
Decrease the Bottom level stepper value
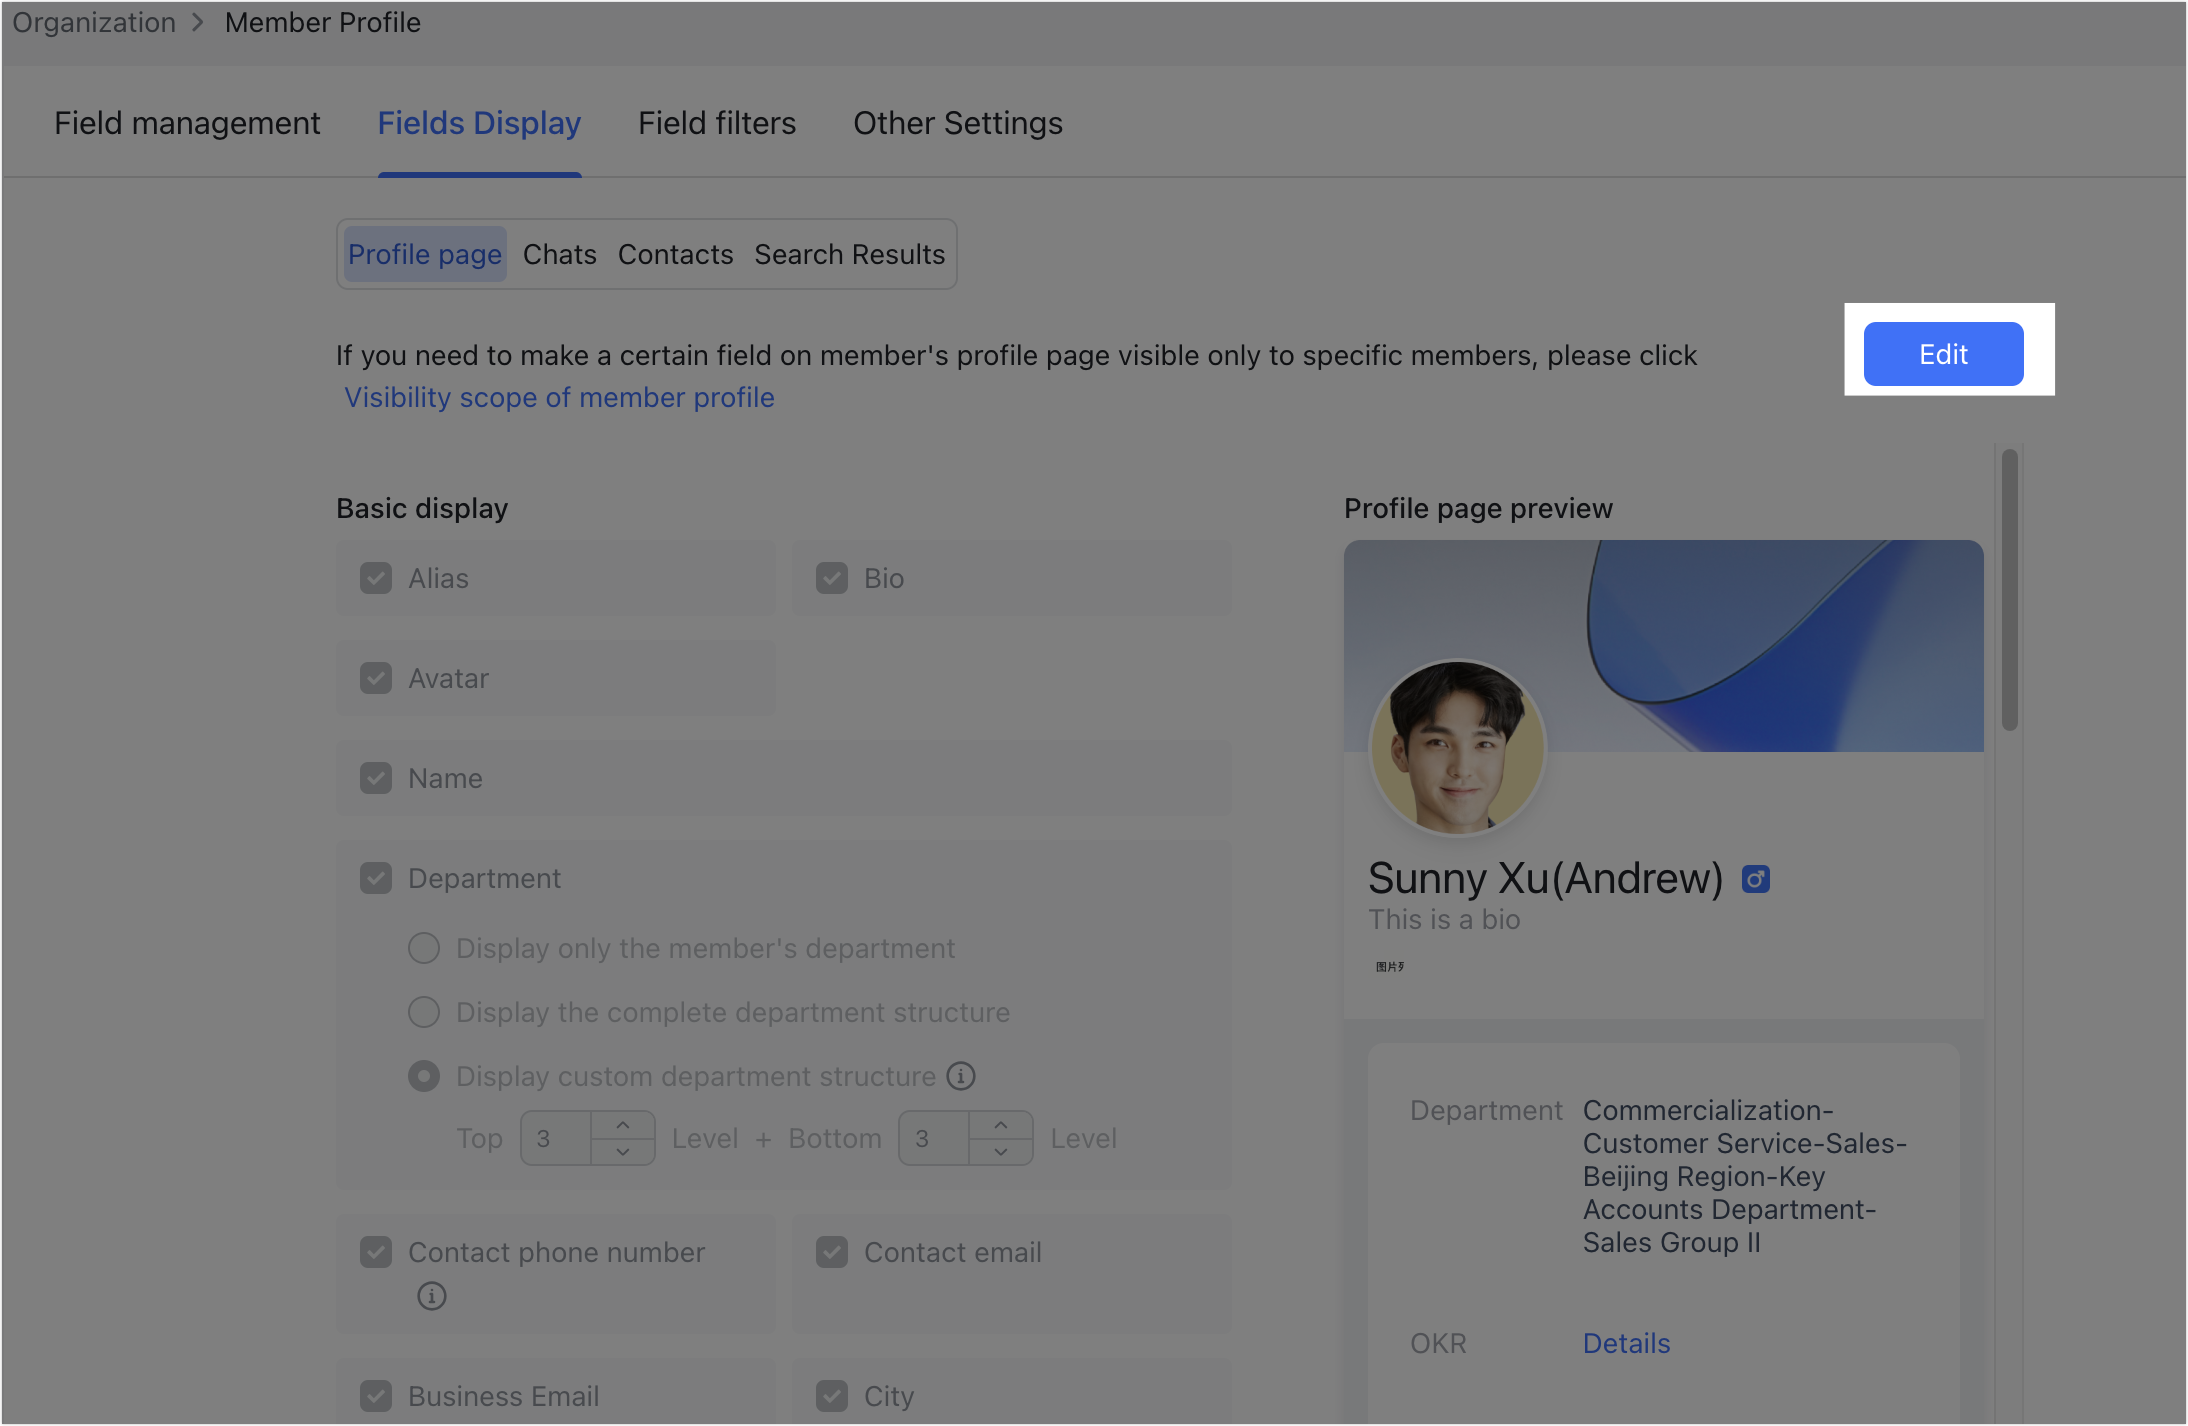1001,1151
